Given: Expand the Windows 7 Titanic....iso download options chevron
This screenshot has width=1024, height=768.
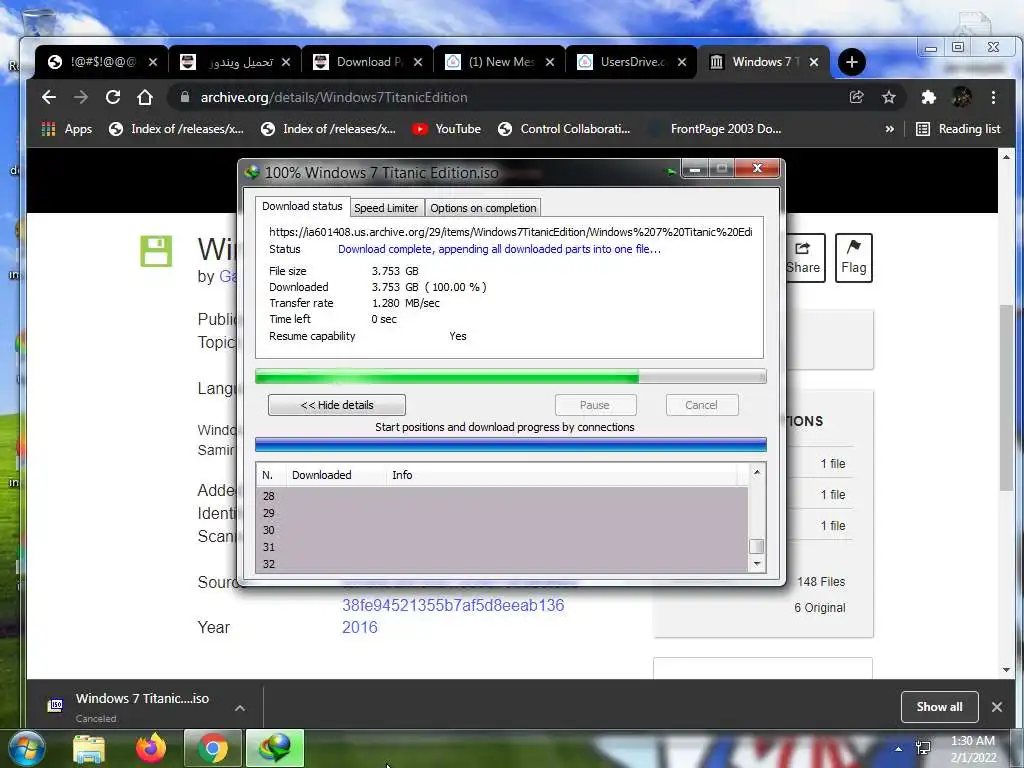Looking at the screenshot, I should (x=240, y=708).
